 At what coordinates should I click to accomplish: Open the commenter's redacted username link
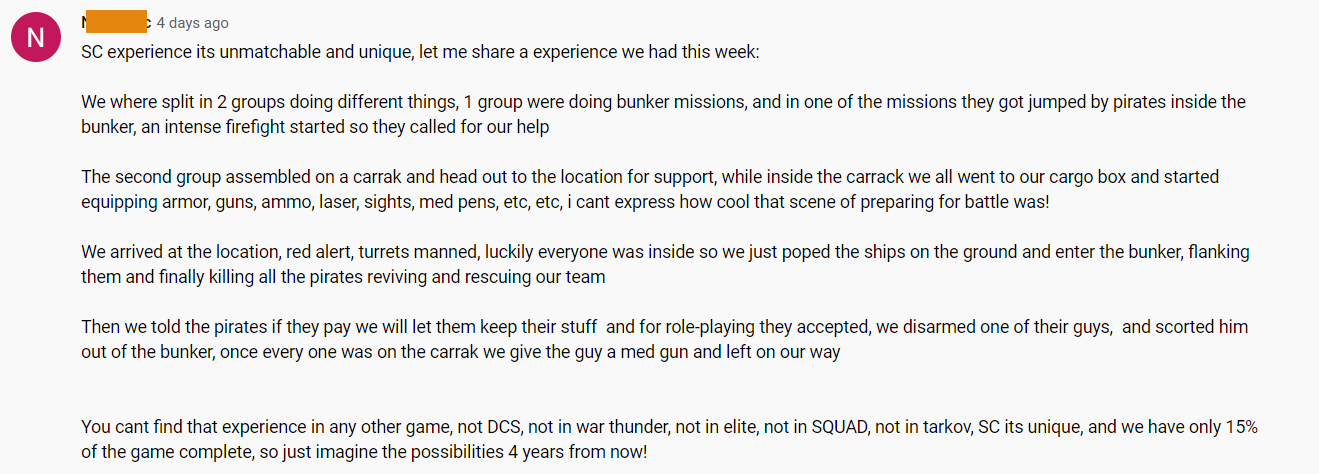click(115, 22)
